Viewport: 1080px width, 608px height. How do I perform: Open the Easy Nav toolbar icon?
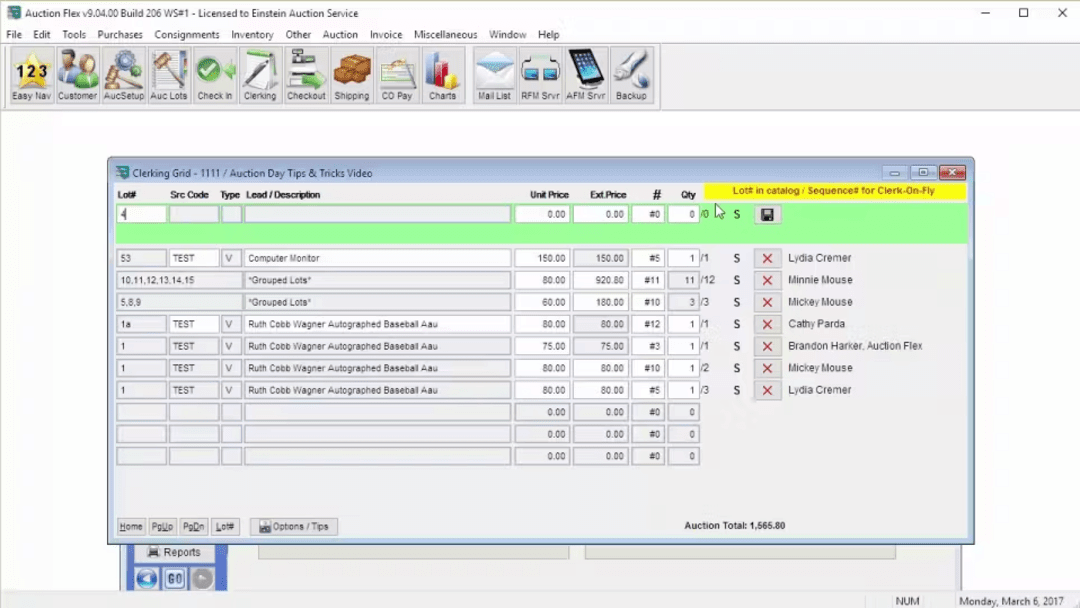pos(30,75)
